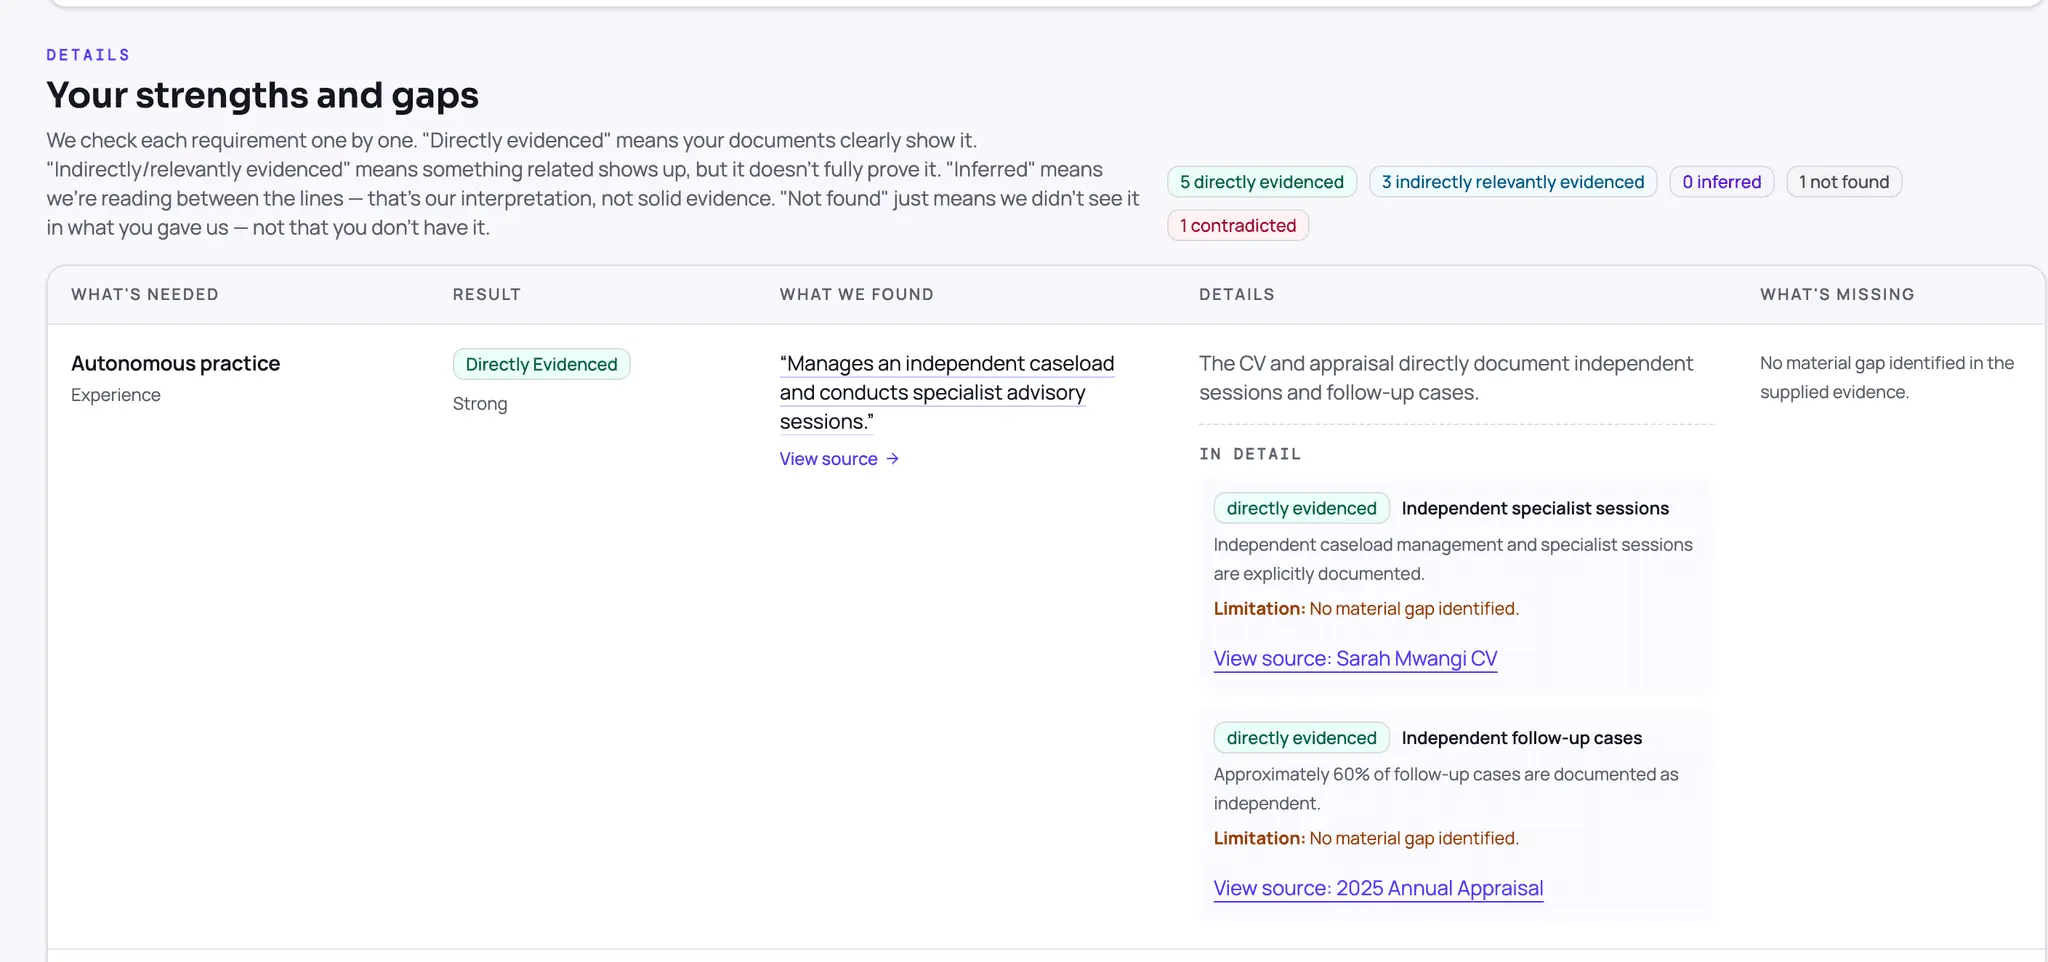The image size is (2048, 962).
Task: Click the Strong rating text
Action: click(480, 404)
